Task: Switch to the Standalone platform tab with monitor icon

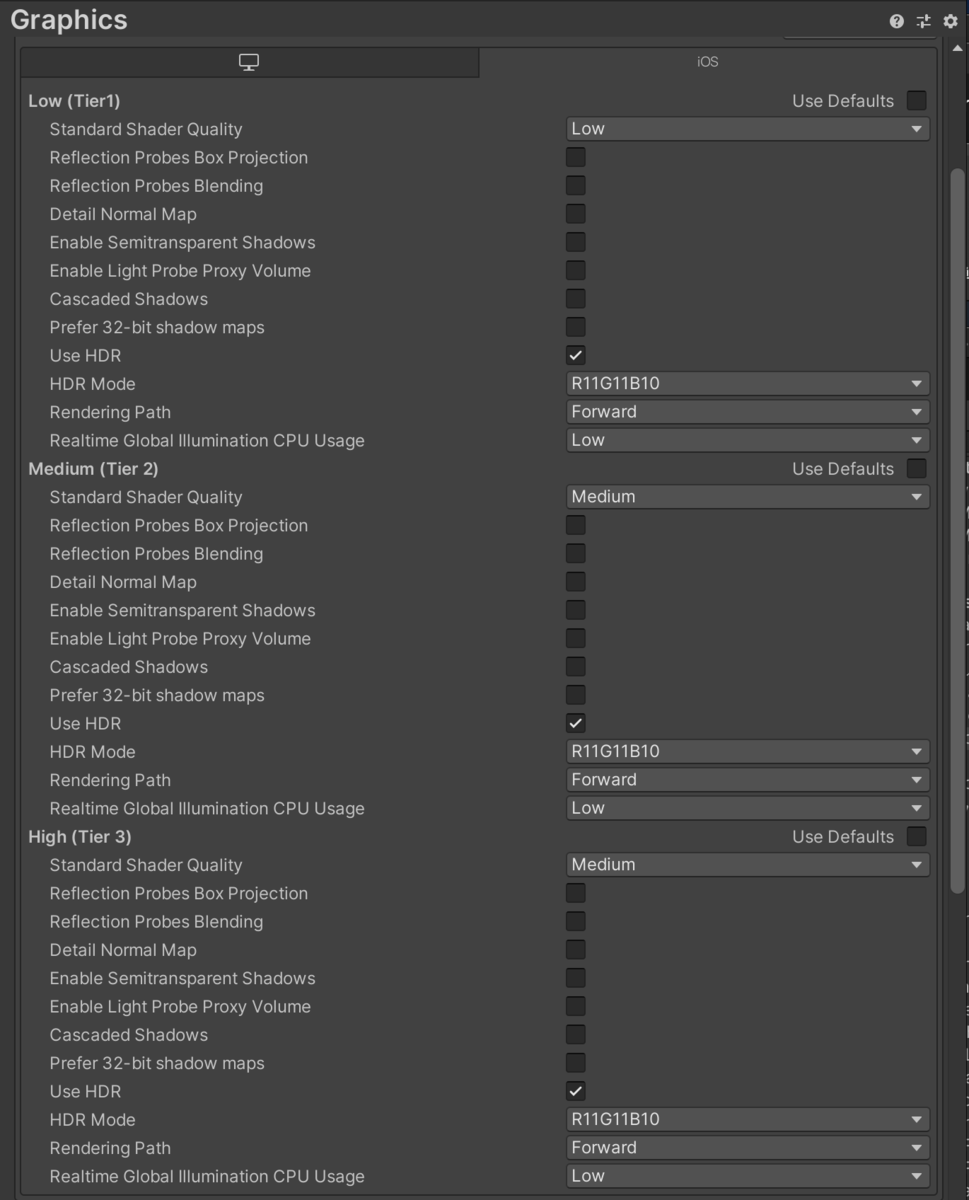Action: pyautogui.click(x=247, y=61)
